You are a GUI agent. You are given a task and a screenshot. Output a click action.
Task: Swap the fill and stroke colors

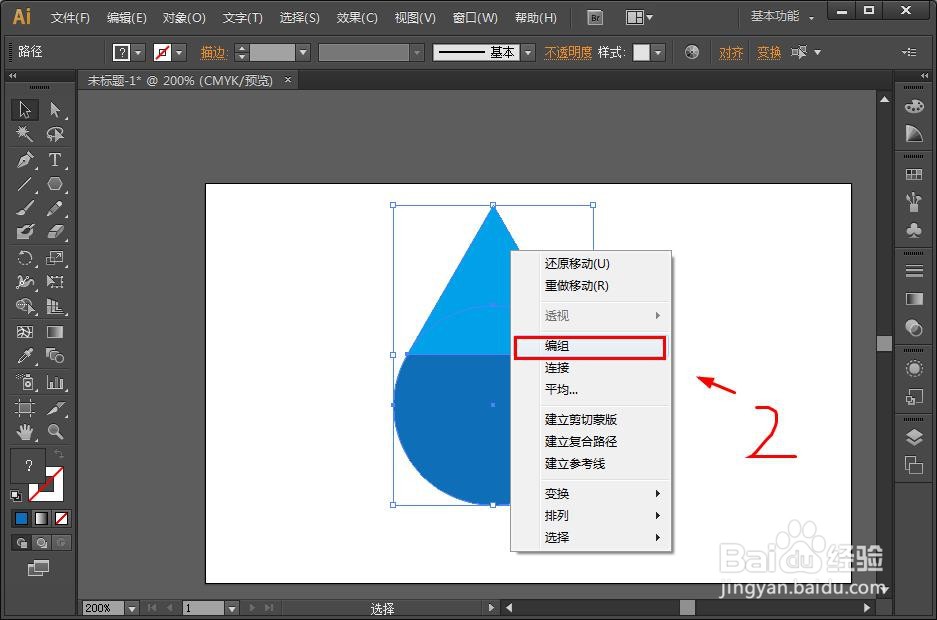tap(58, 453)
